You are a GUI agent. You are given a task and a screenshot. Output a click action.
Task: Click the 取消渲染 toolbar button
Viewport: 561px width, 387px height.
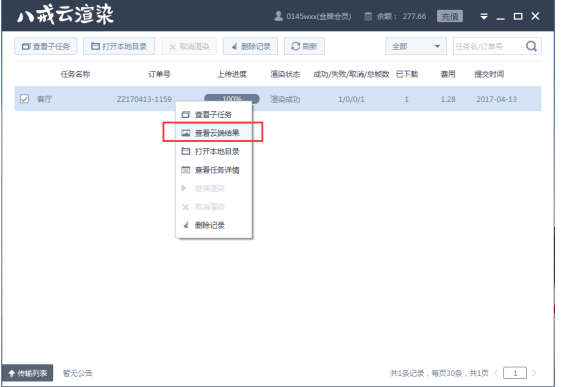click(x=189, y=46)
